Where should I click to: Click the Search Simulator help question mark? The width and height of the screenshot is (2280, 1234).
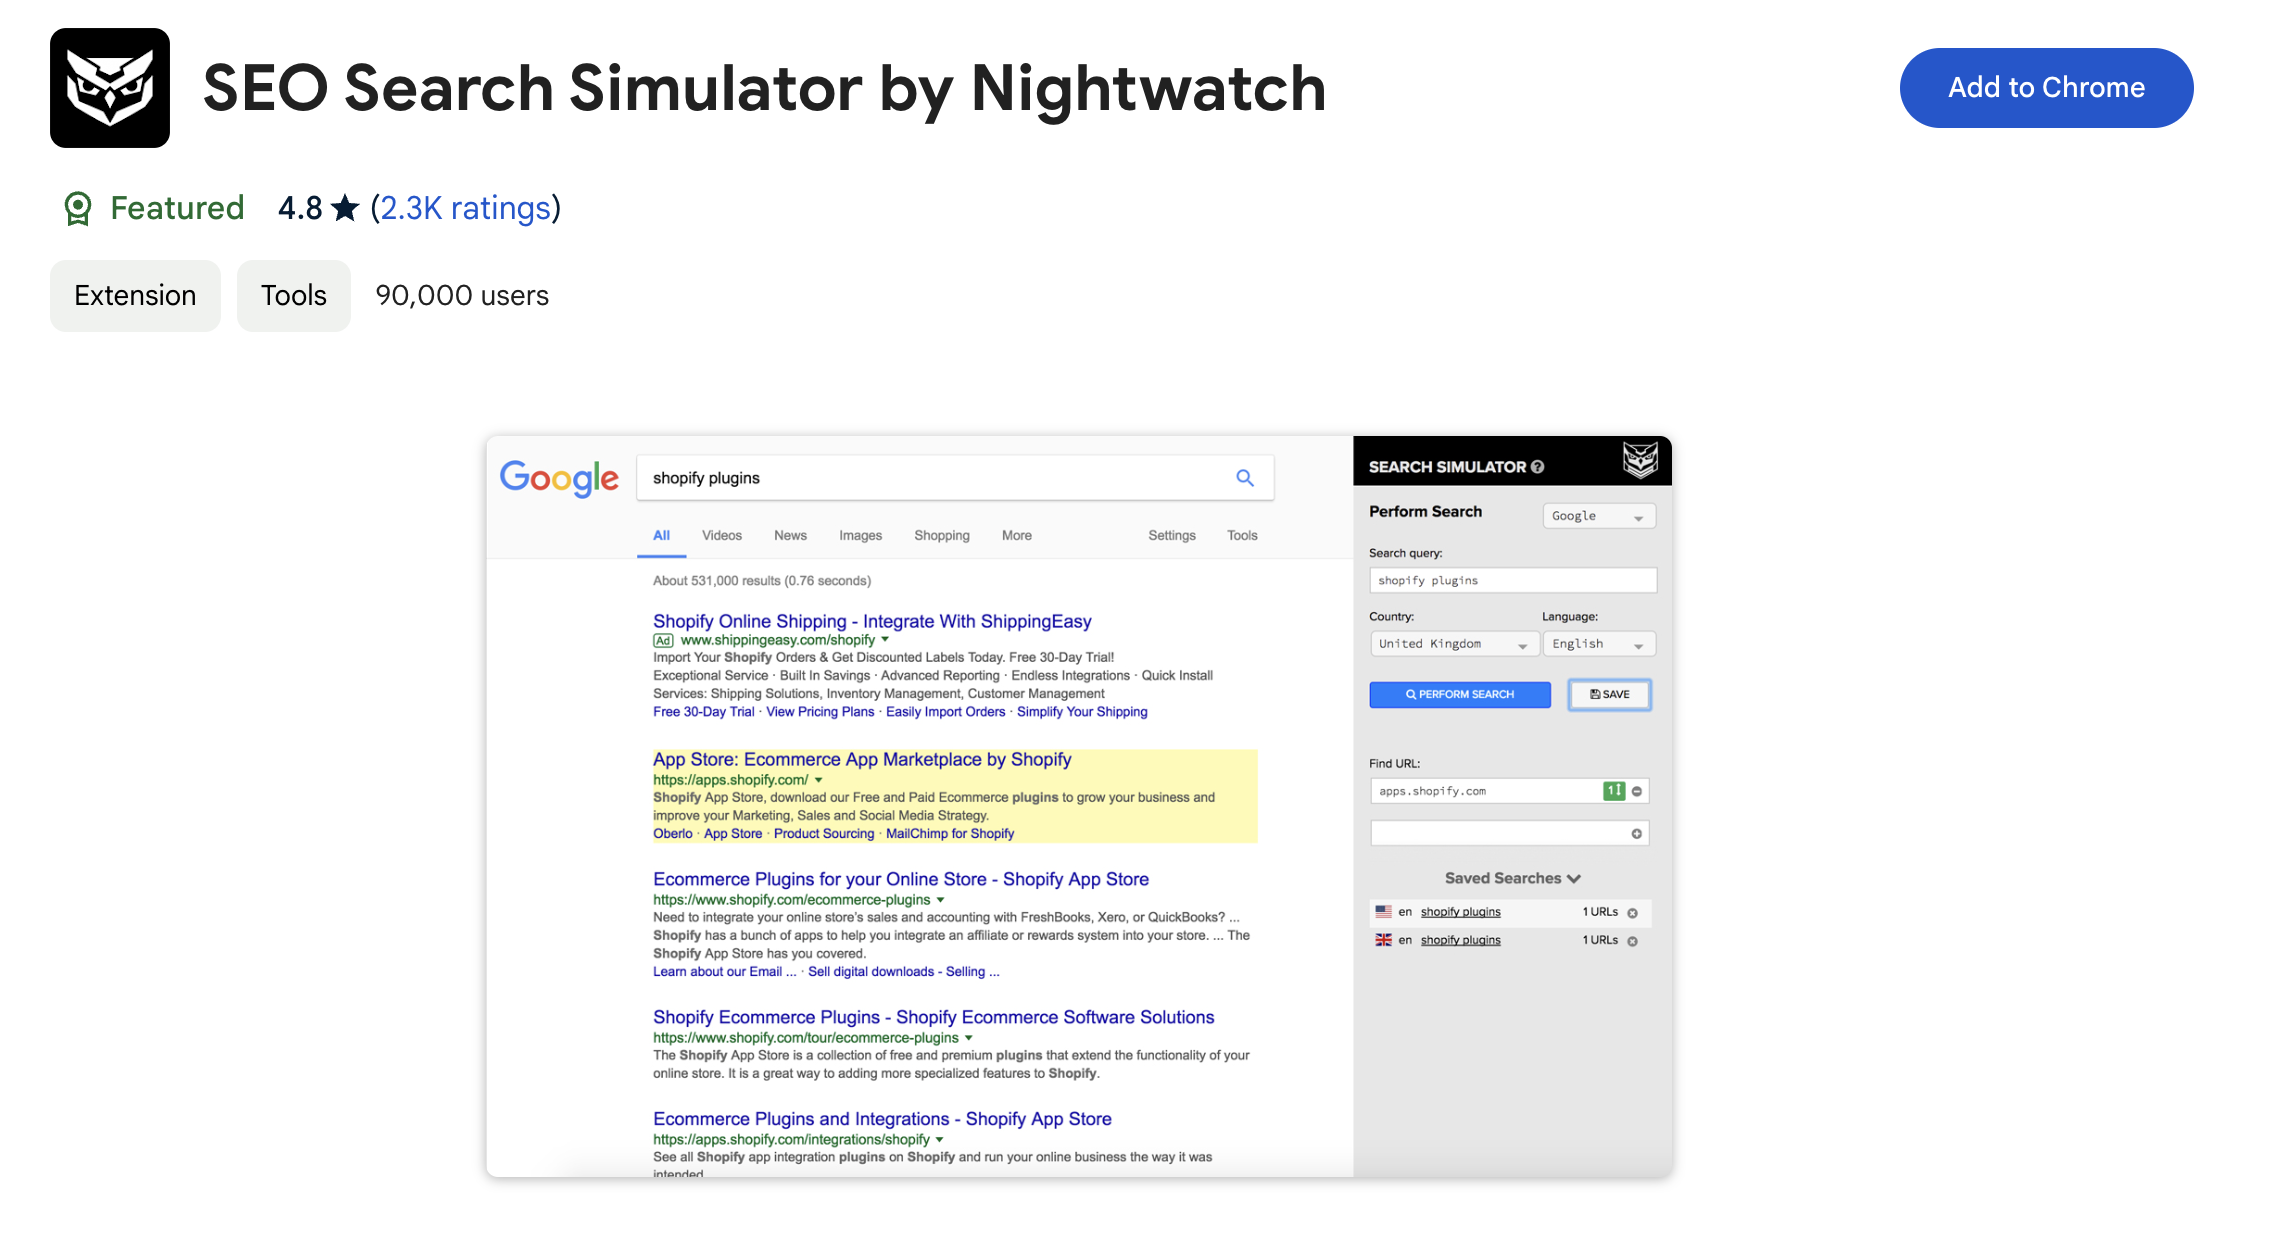[1538, 467]
